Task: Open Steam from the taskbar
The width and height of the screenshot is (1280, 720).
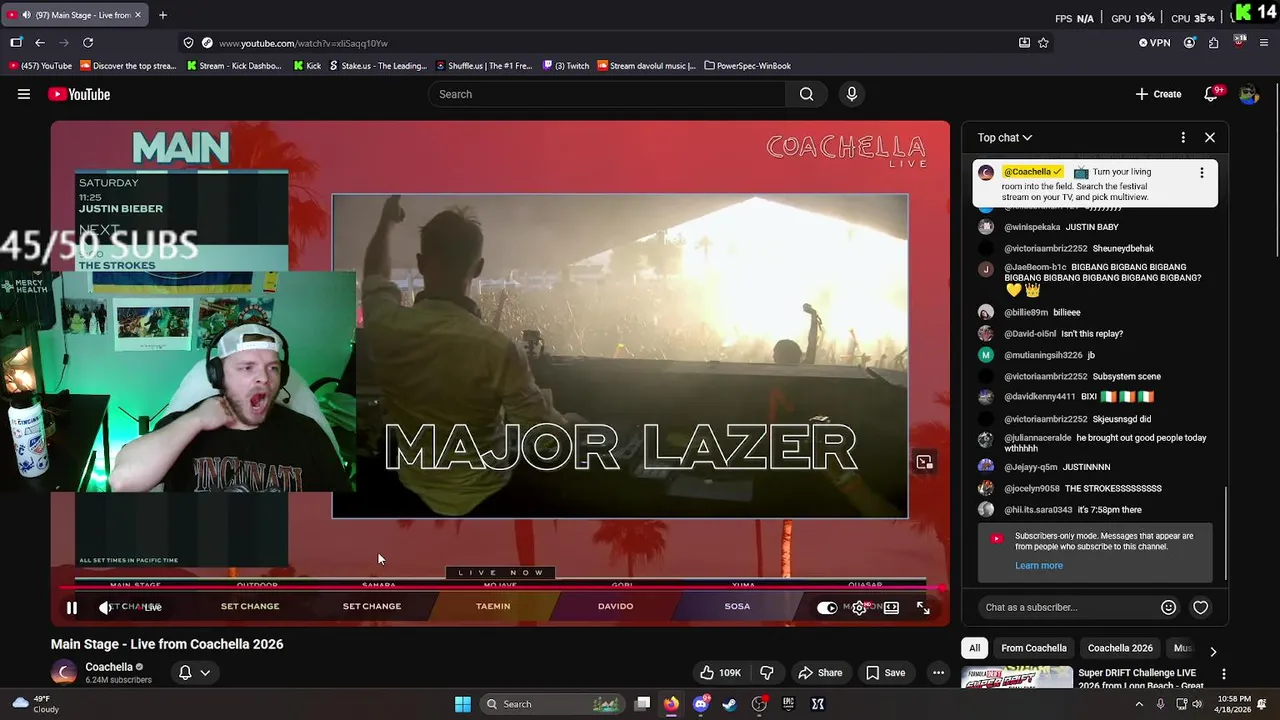Action: click(730, 704)
